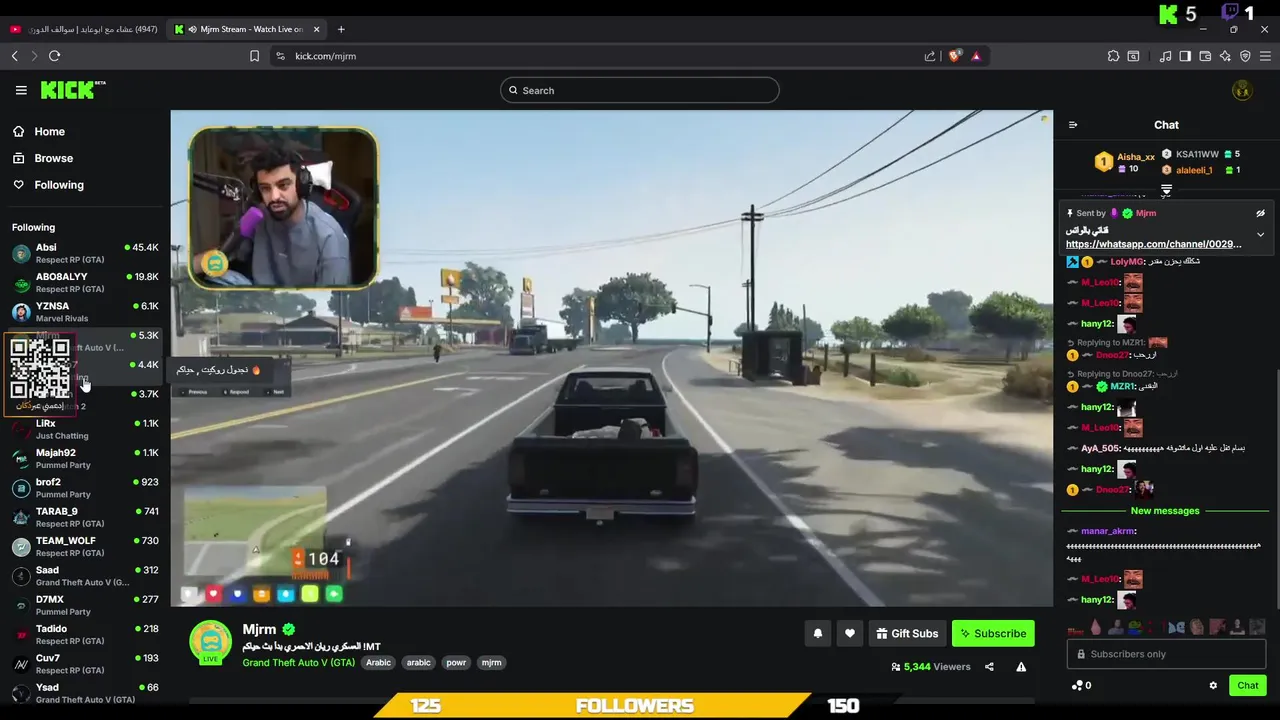Jump to New messages in chat
The width and height of the screenshot is (1280, 720).
1164,511
